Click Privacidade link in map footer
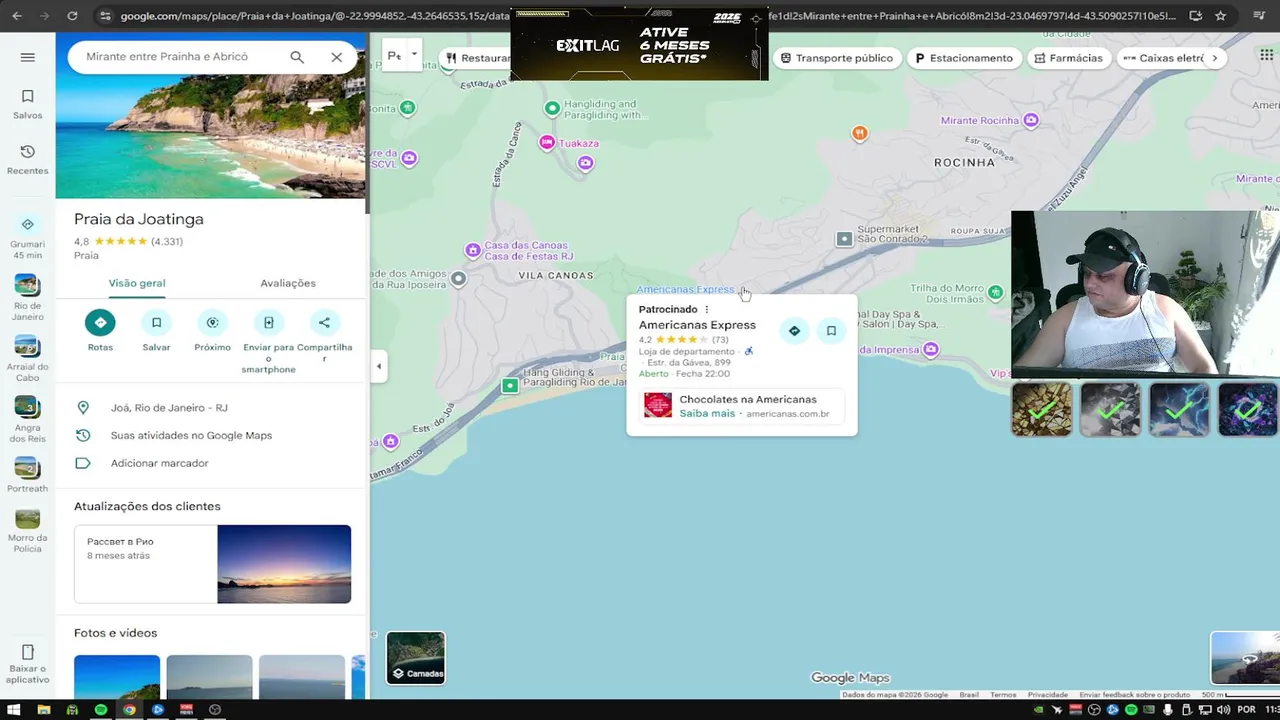 [1048, 695]
